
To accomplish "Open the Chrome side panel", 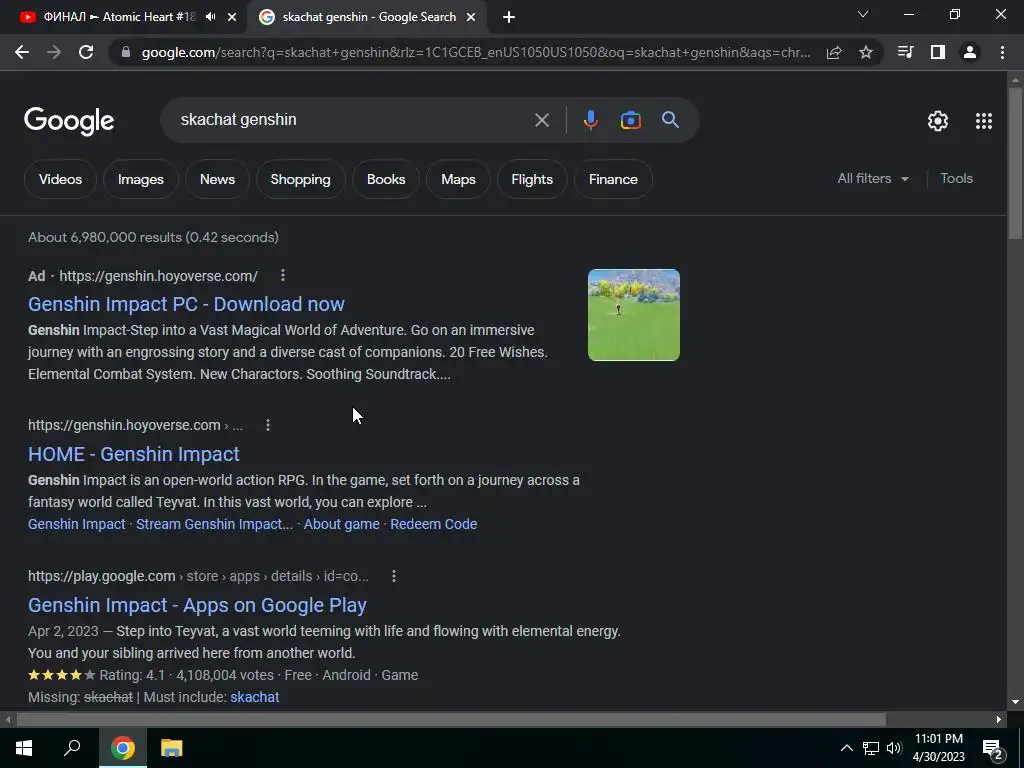I will pos(938,52).
